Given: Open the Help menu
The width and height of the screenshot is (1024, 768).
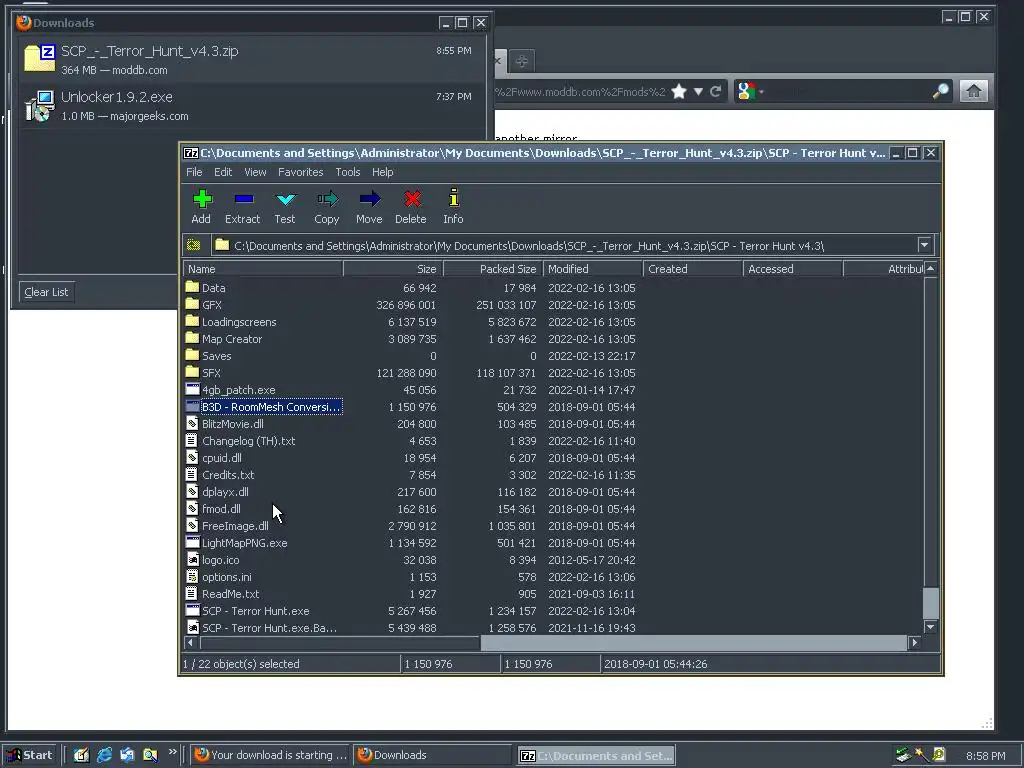Looking at the screenshot, I should click(x=383, y=172).
